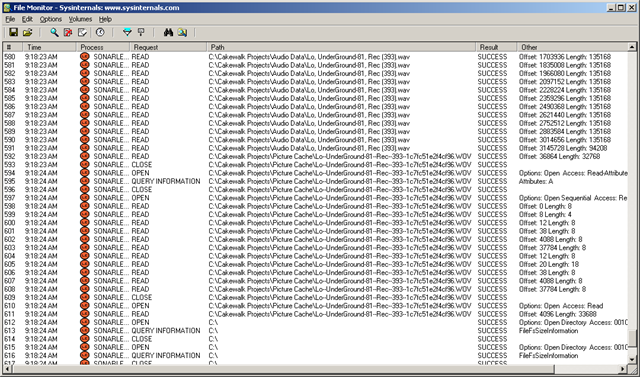Click 'Offset: 0 Length: 8' in row 598
This screenshot has height=377, width=640.
(545, 206)
